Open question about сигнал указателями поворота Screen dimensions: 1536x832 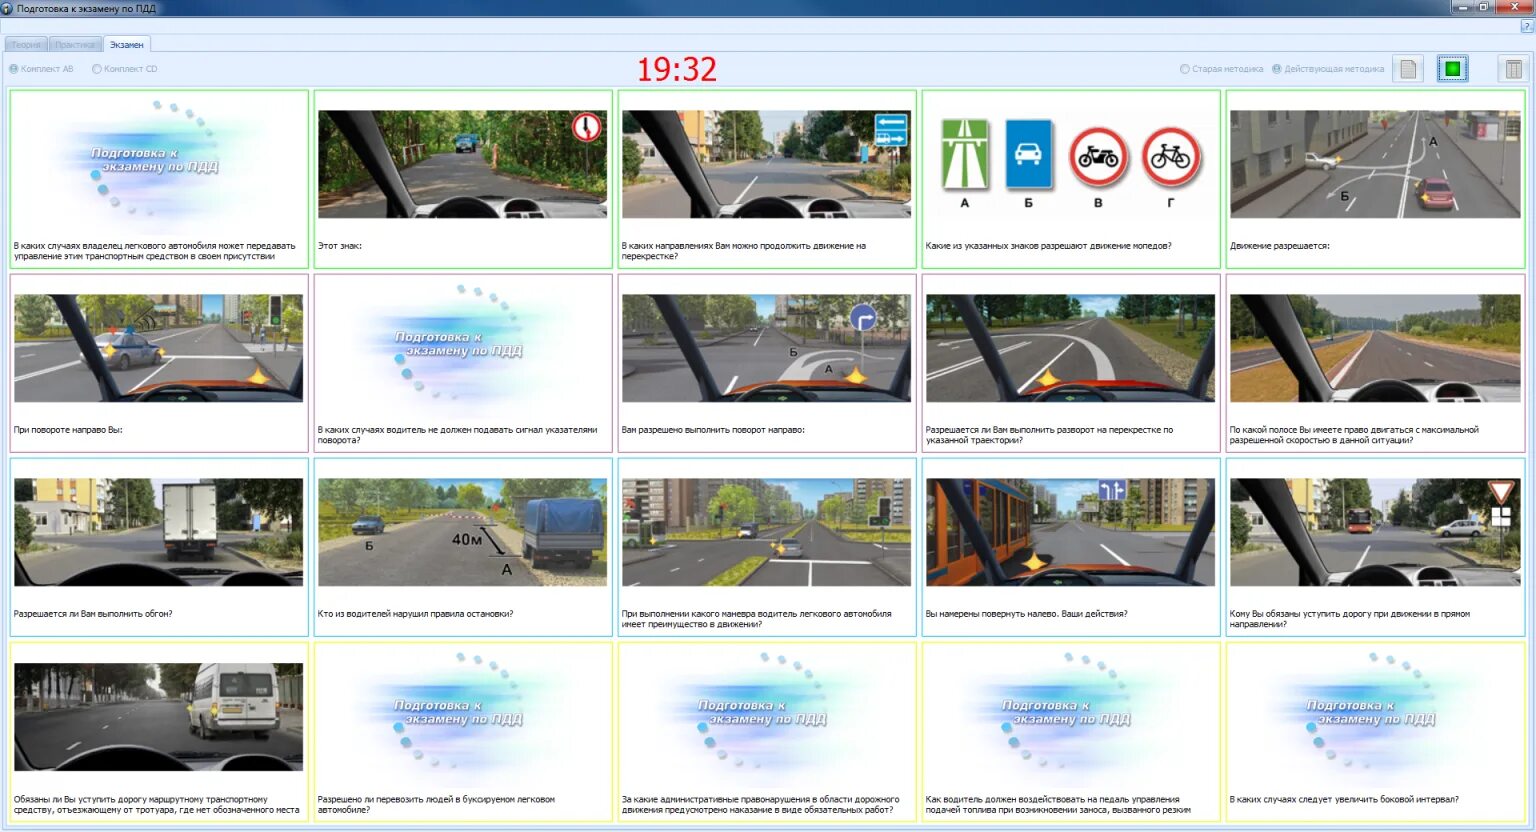click(x=463, y=363)
